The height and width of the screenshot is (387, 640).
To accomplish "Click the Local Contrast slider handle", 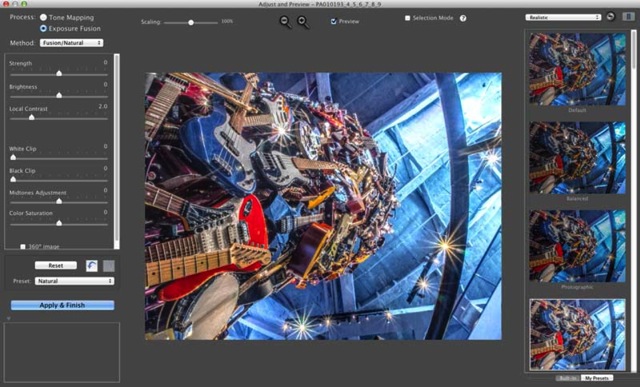I will tap(31, 117).
